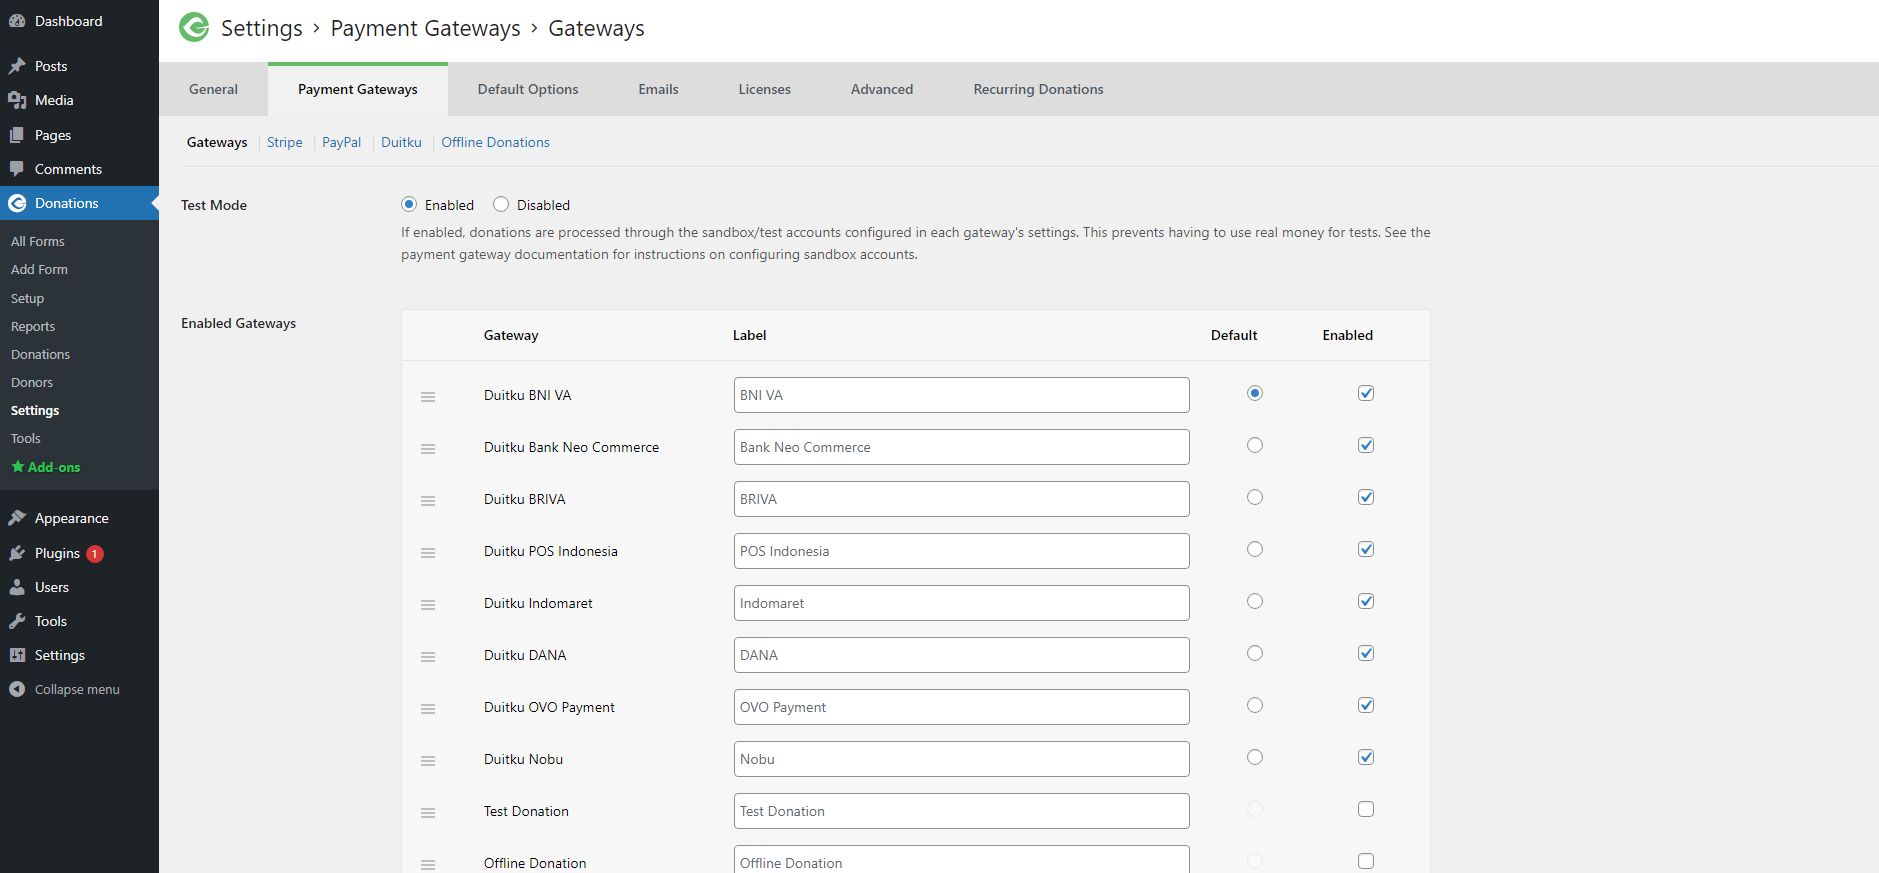This screenshot has width=1879, height=873.
Task: Click the Posts pushpin icon
Action: coord(17,66)
